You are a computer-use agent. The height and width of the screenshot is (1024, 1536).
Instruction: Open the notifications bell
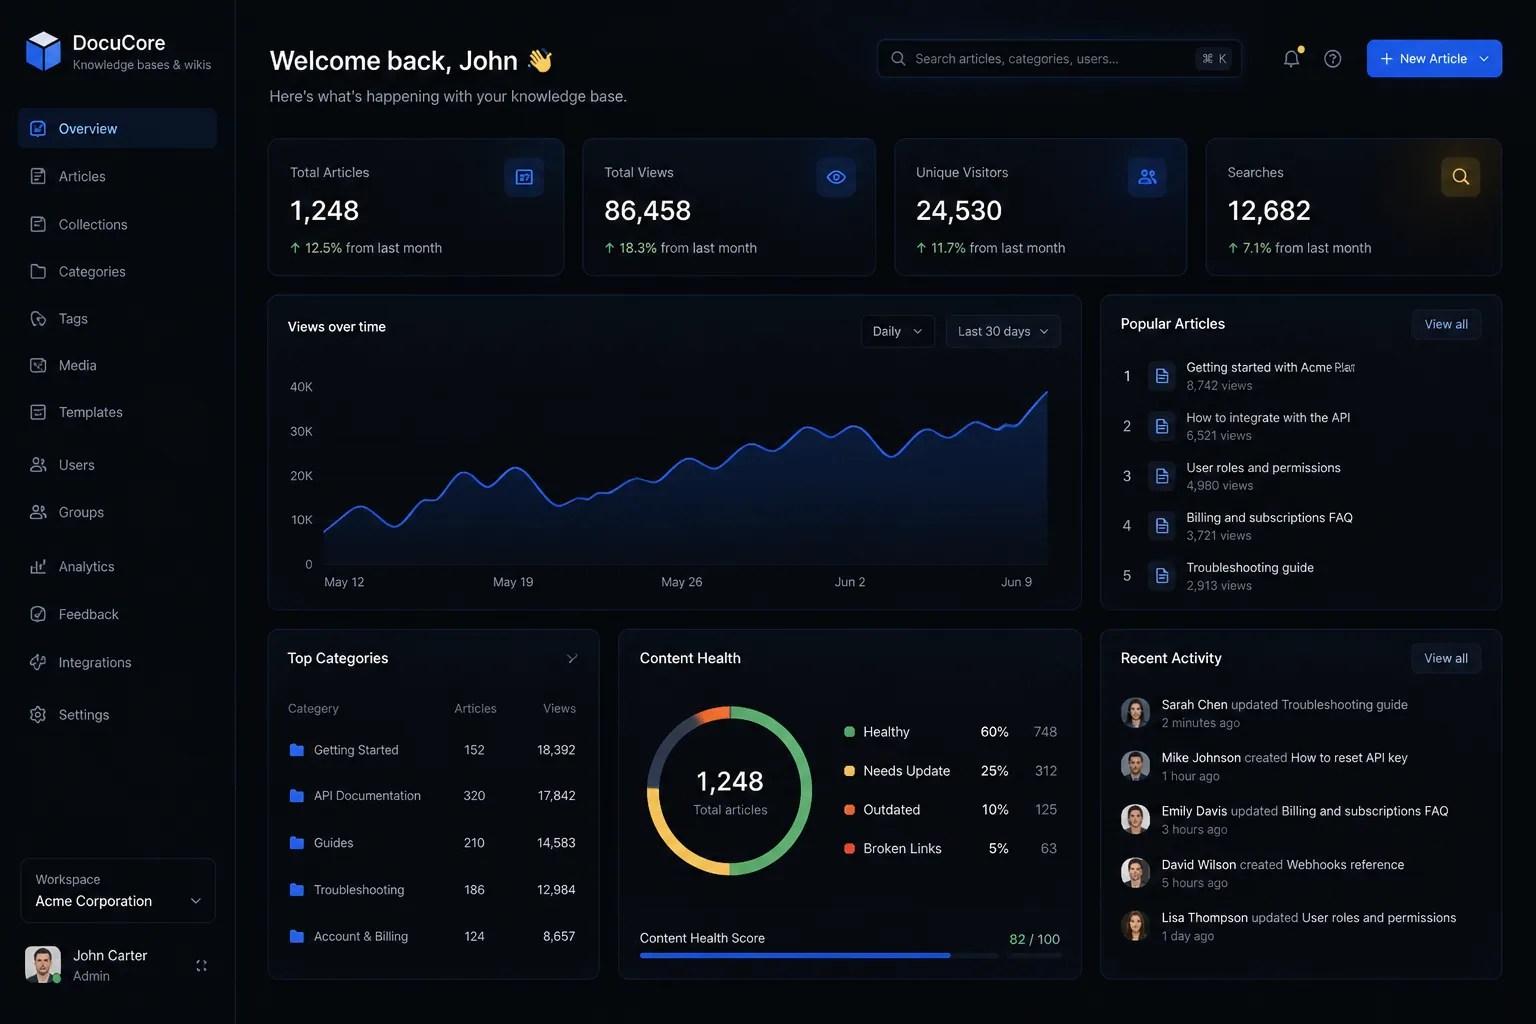tap(1292, 59)
